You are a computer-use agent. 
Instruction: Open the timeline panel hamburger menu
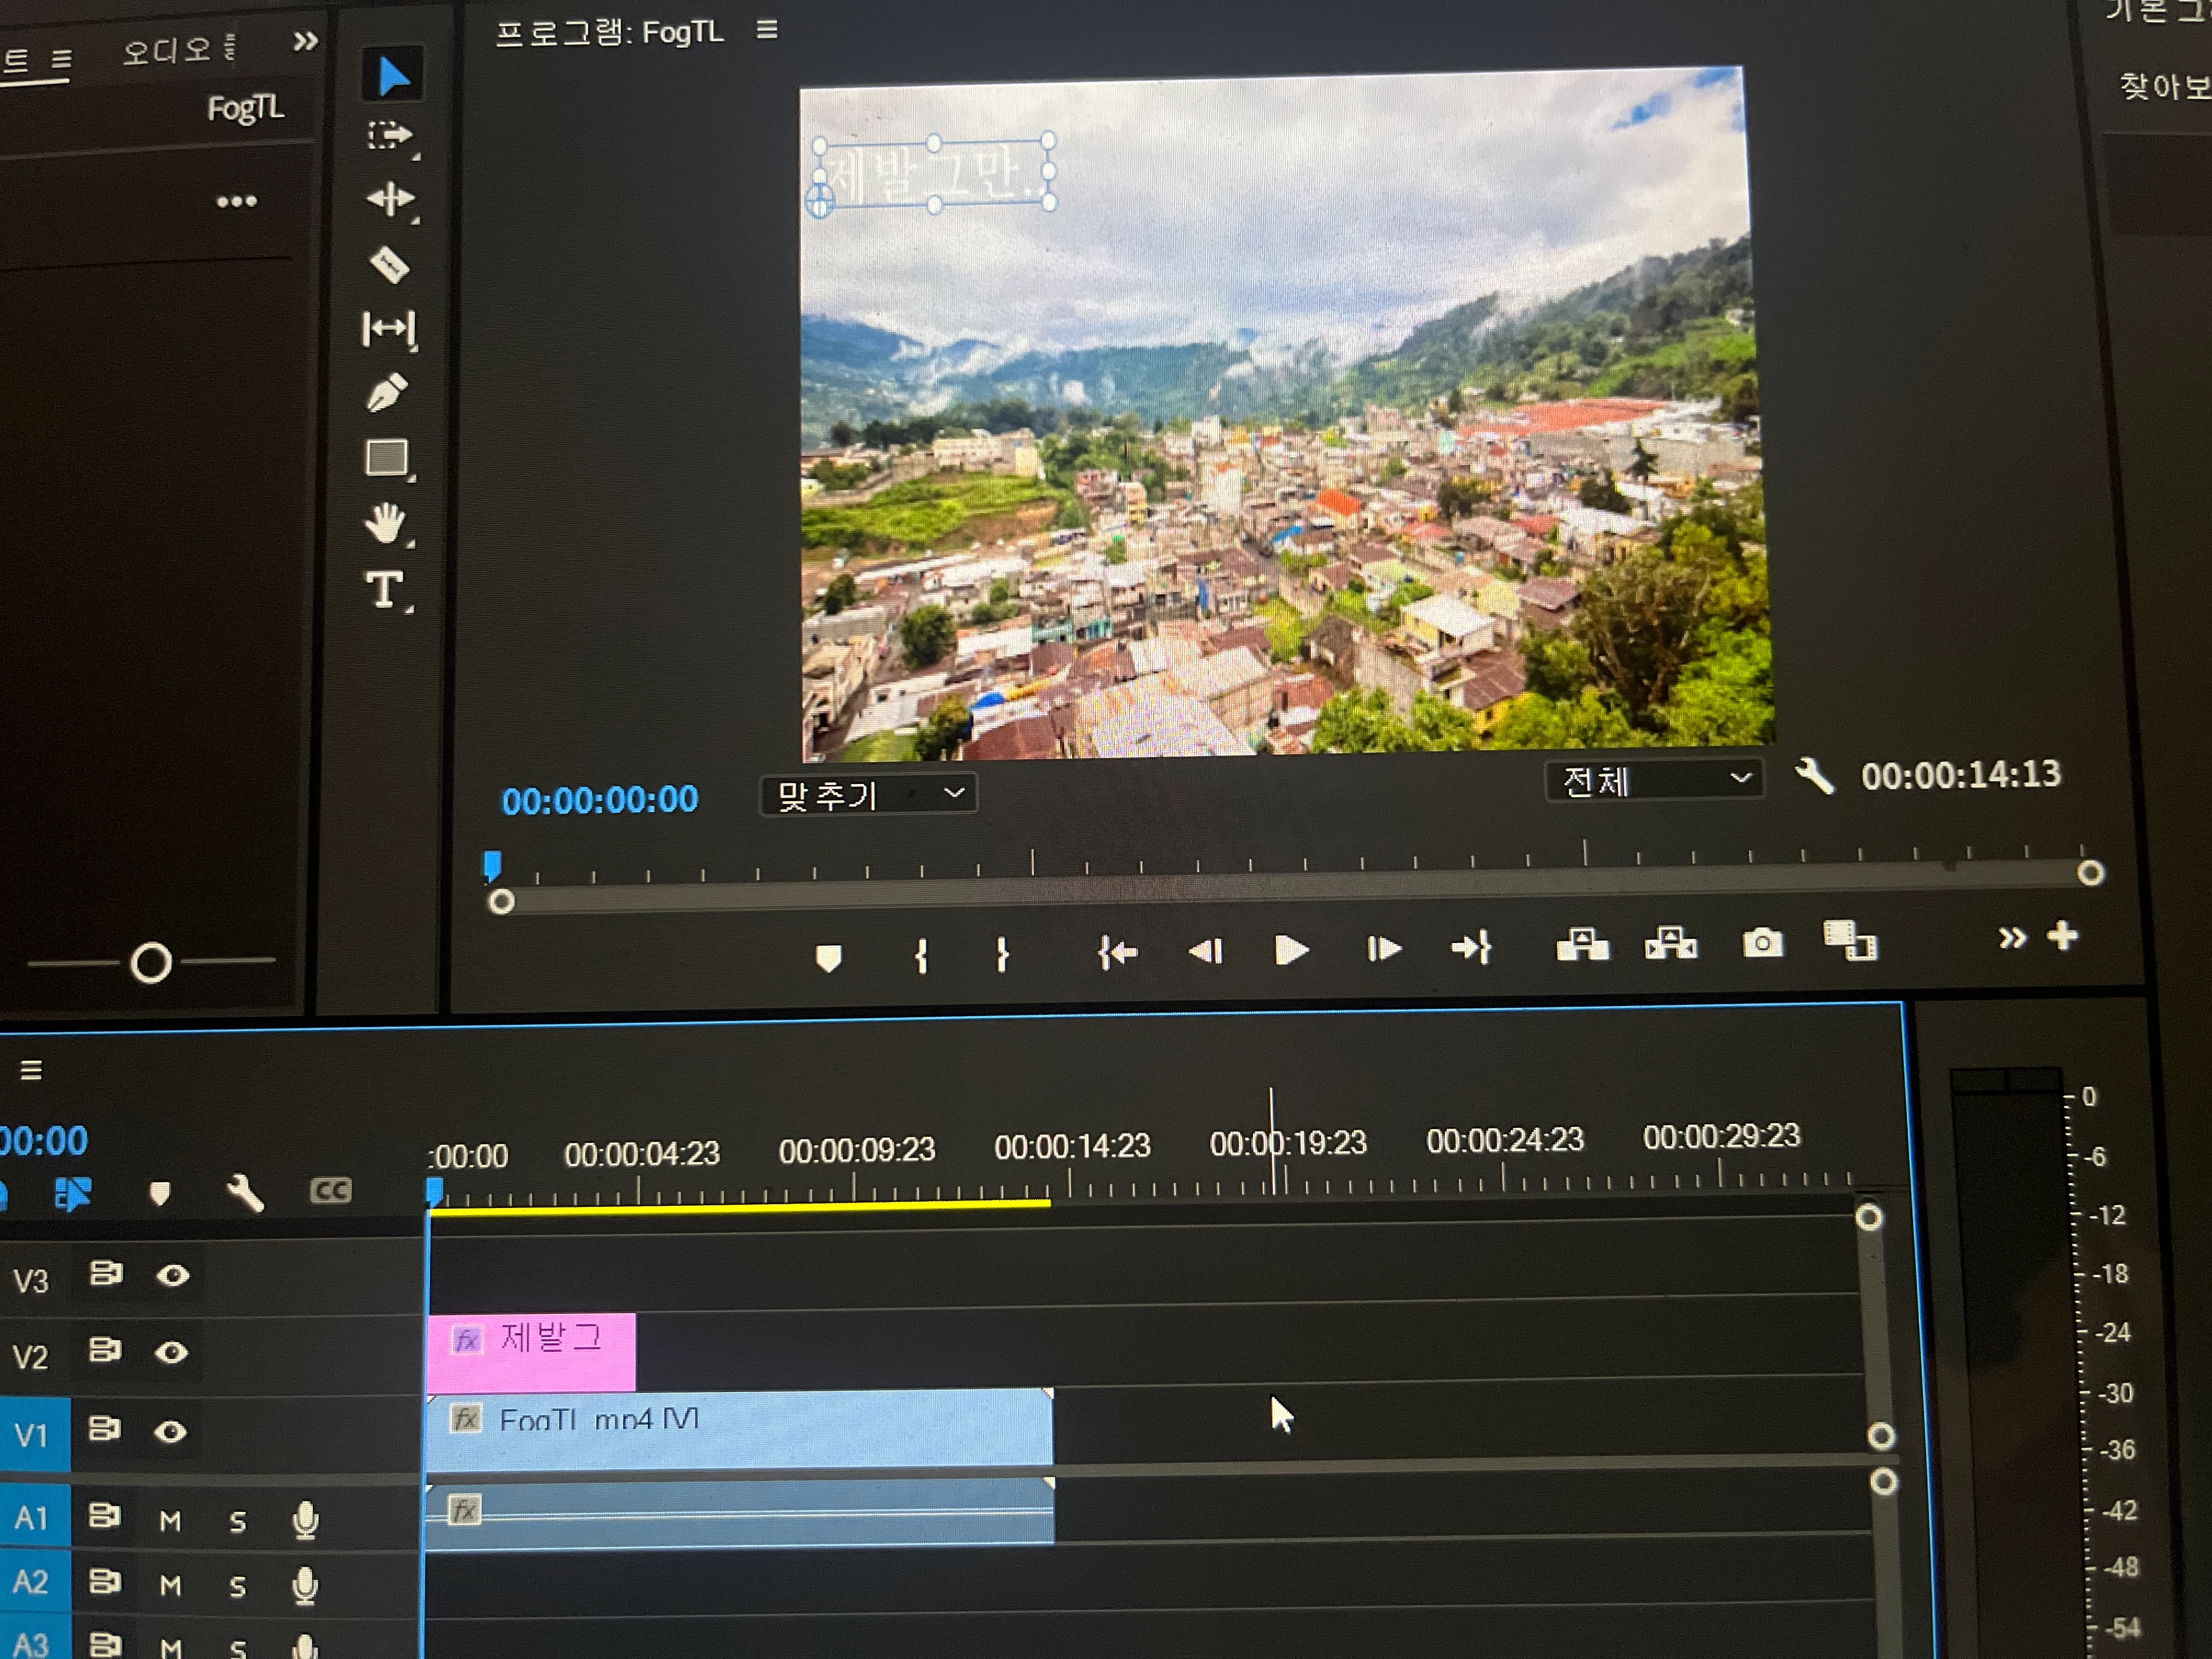pos(31,1070)
